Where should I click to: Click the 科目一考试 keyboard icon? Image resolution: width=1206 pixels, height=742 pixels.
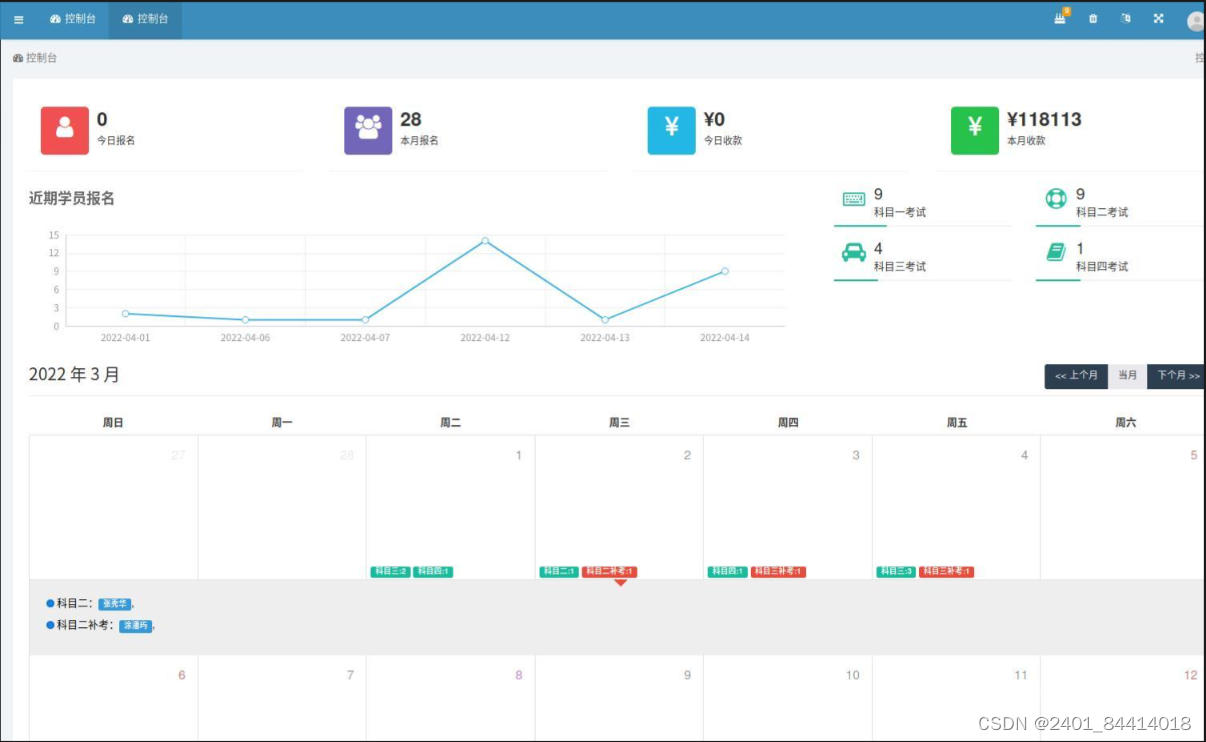pos(854,199)
